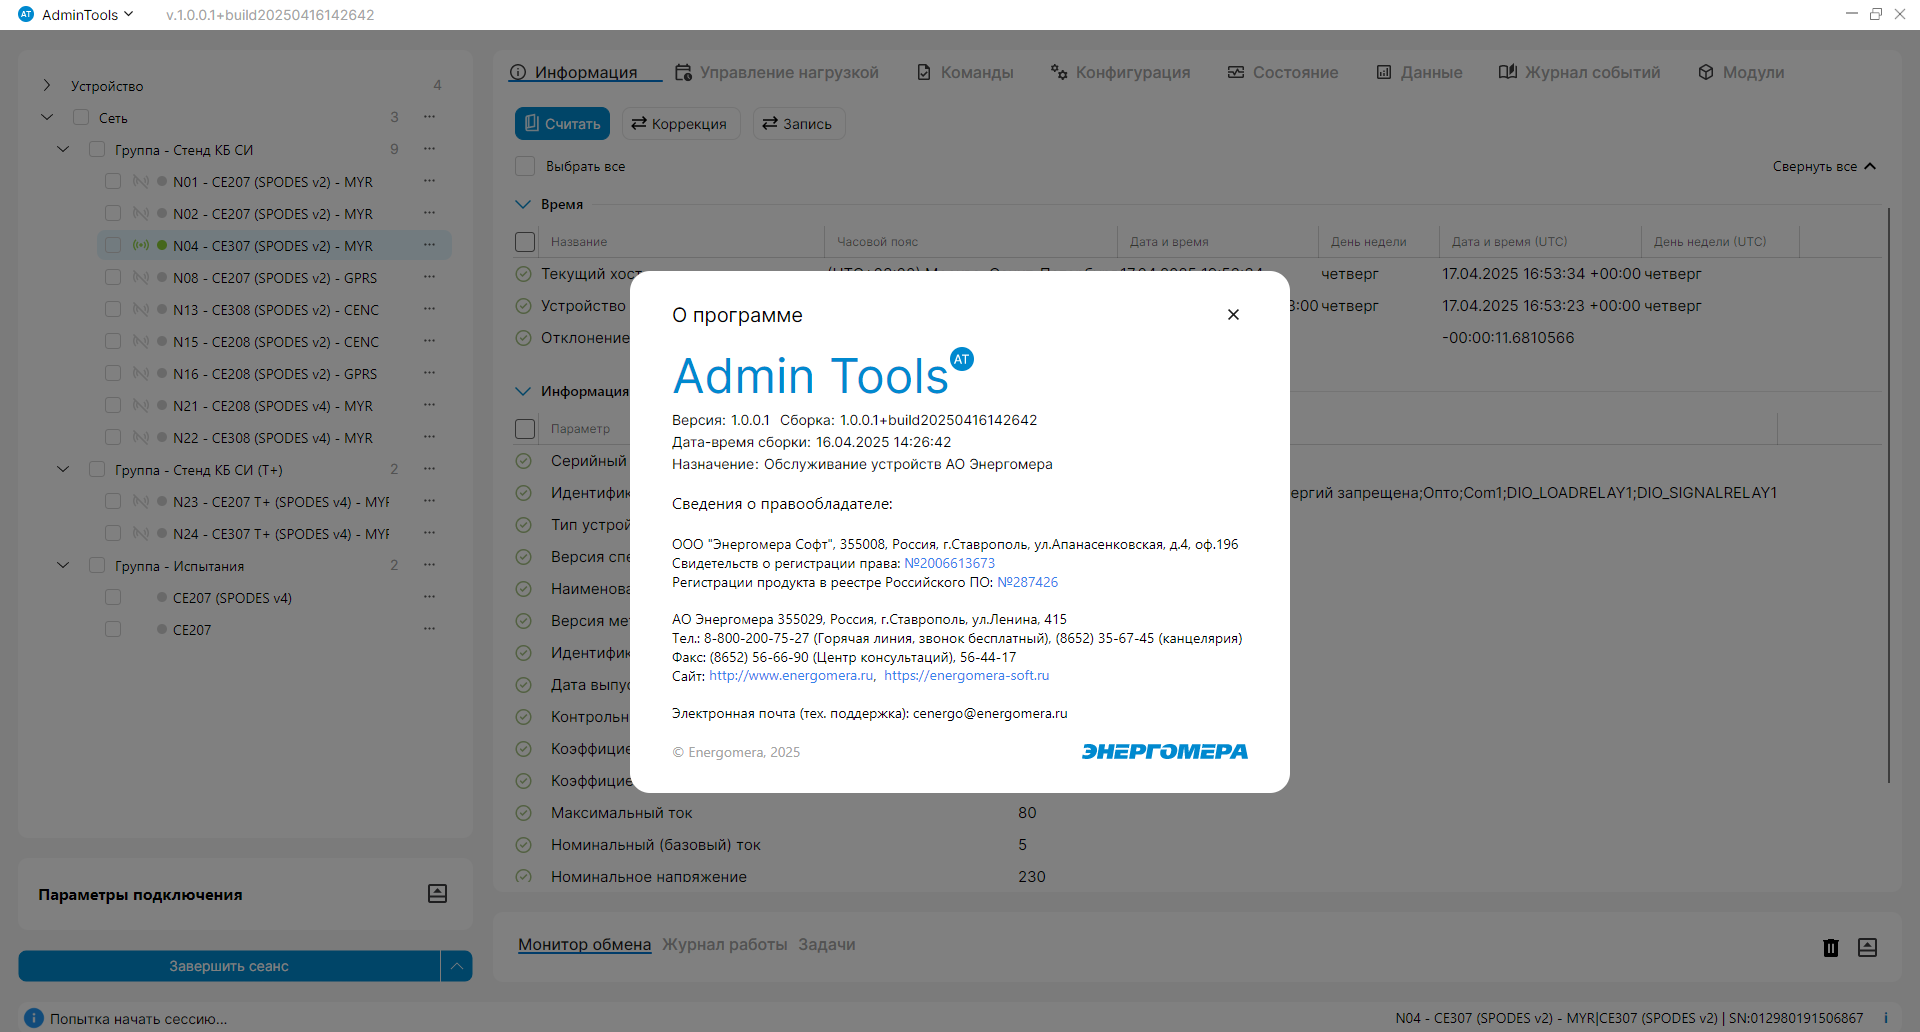Image resolution: width=1920 pixels, height=1032 pixels.
Task: Click the status icon of 'Текущий хост' row
Action: [523, 273]
